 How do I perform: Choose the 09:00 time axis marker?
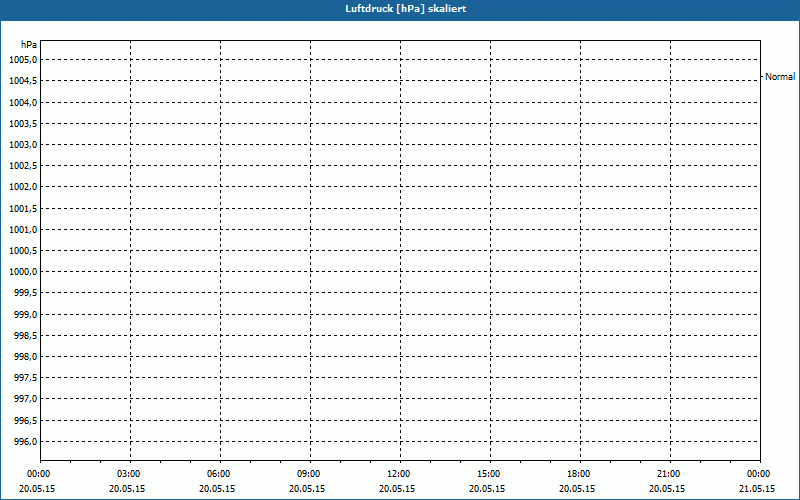click(x=308, y=474)
